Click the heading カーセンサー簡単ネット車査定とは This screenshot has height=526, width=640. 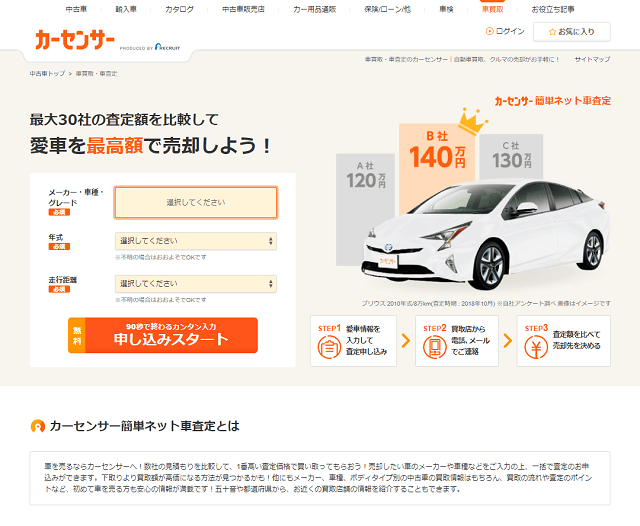144,426
